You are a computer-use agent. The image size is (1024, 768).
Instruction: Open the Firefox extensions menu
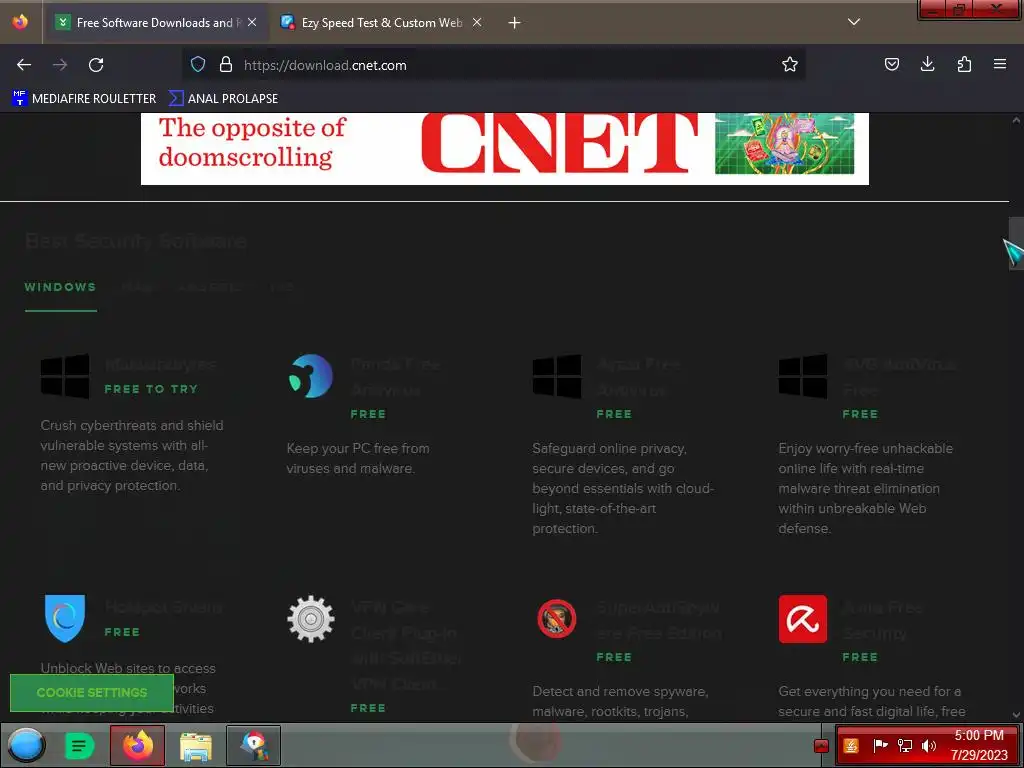tap(964, 64)
